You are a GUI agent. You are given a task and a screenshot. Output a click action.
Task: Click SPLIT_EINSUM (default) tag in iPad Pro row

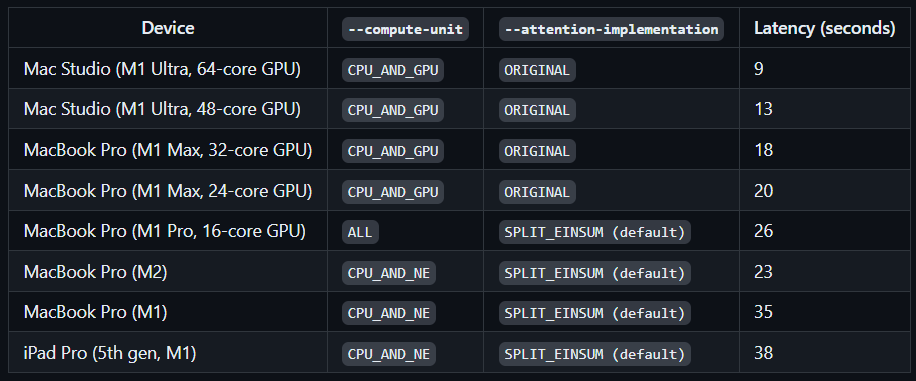(x=595, y=354)
